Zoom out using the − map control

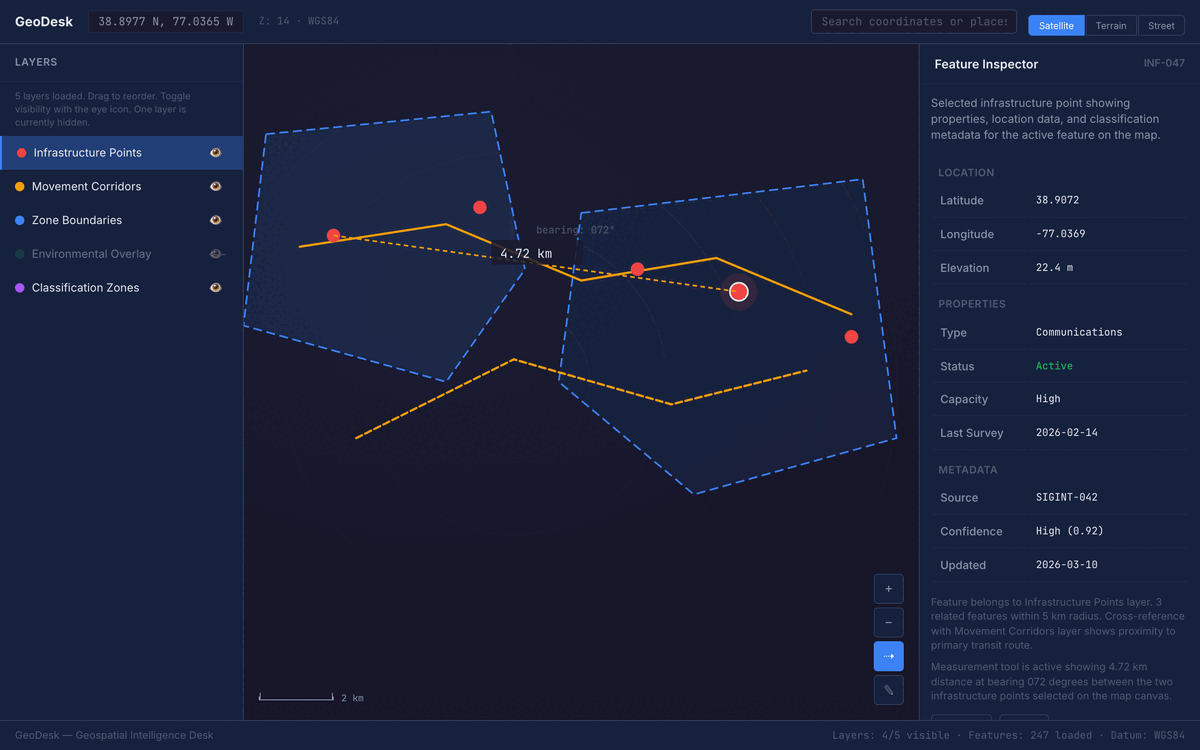point(888,622)
